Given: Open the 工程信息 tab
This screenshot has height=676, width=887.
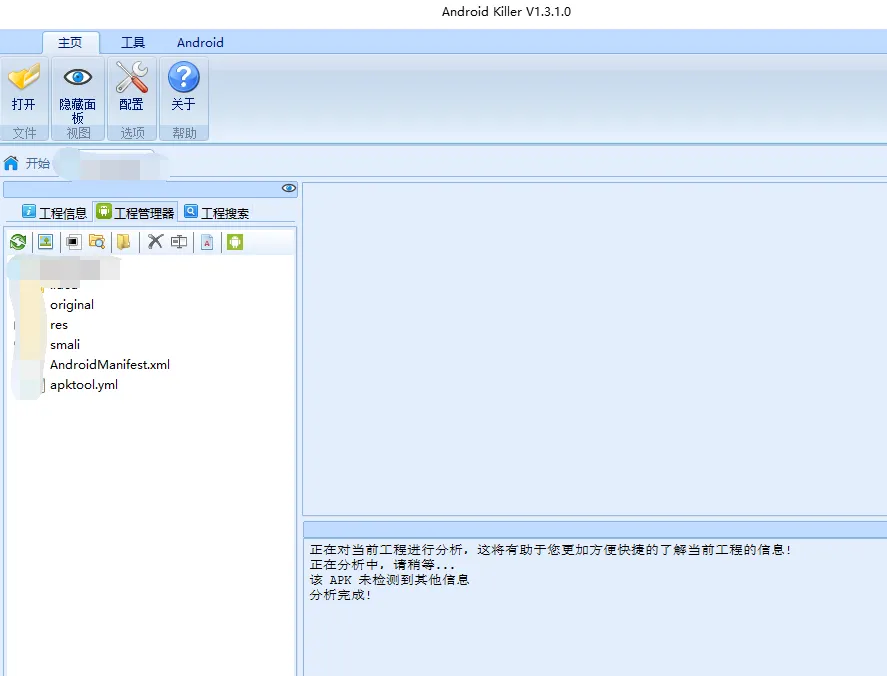Looking at the screenshot, I should 54,212.
